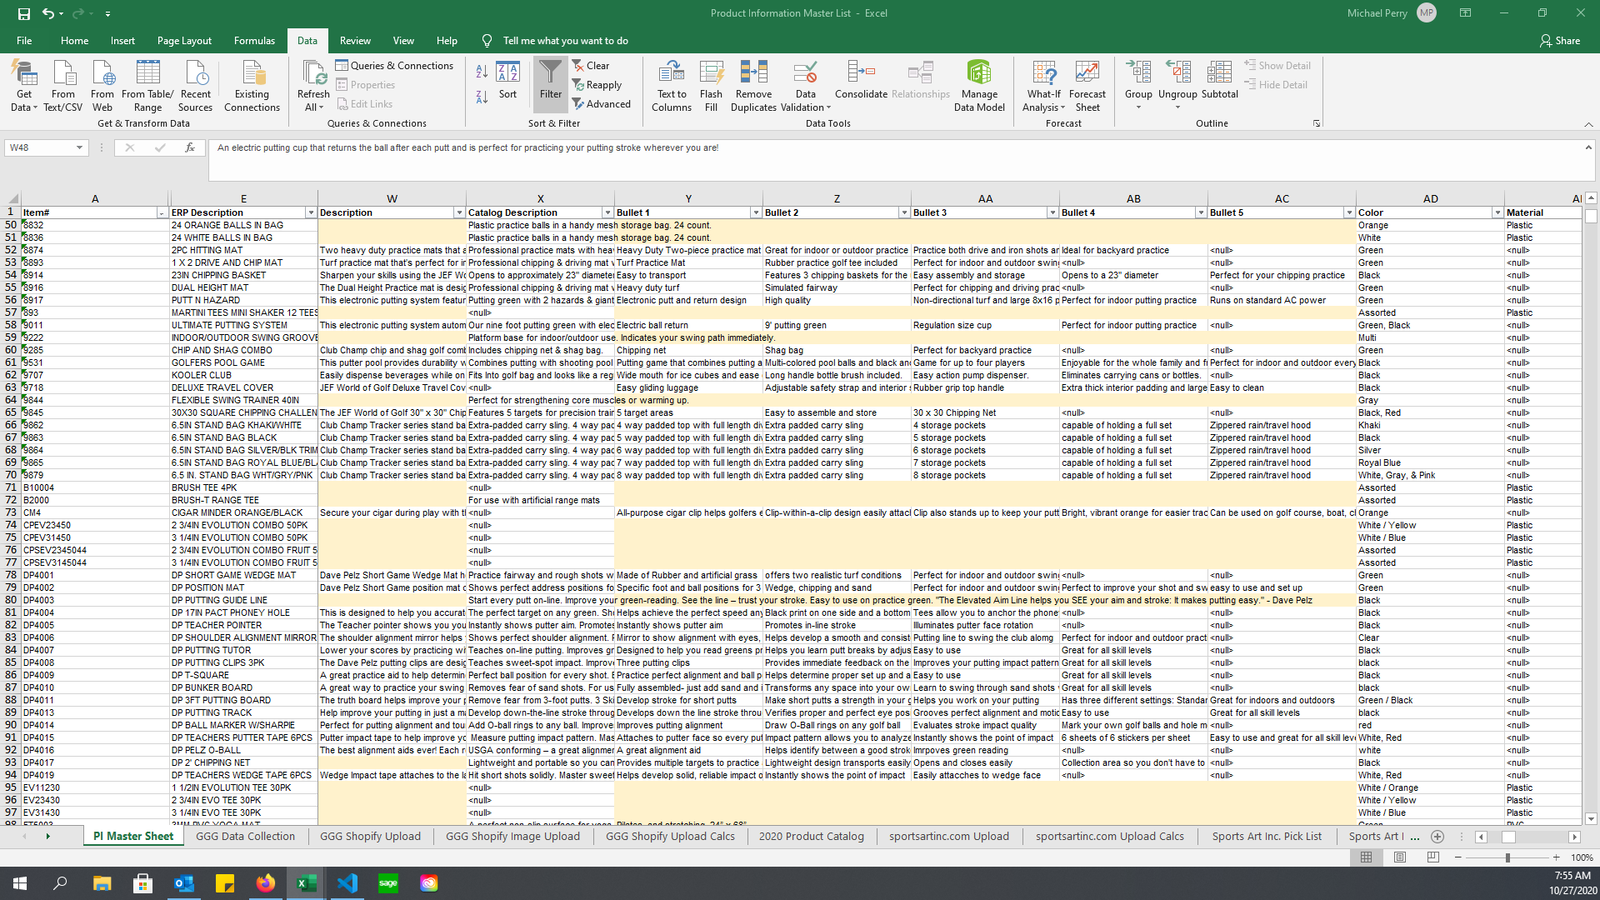The image size is (1600, 900).
Task: Open Recent Sources
Action: tap(196, 86)
